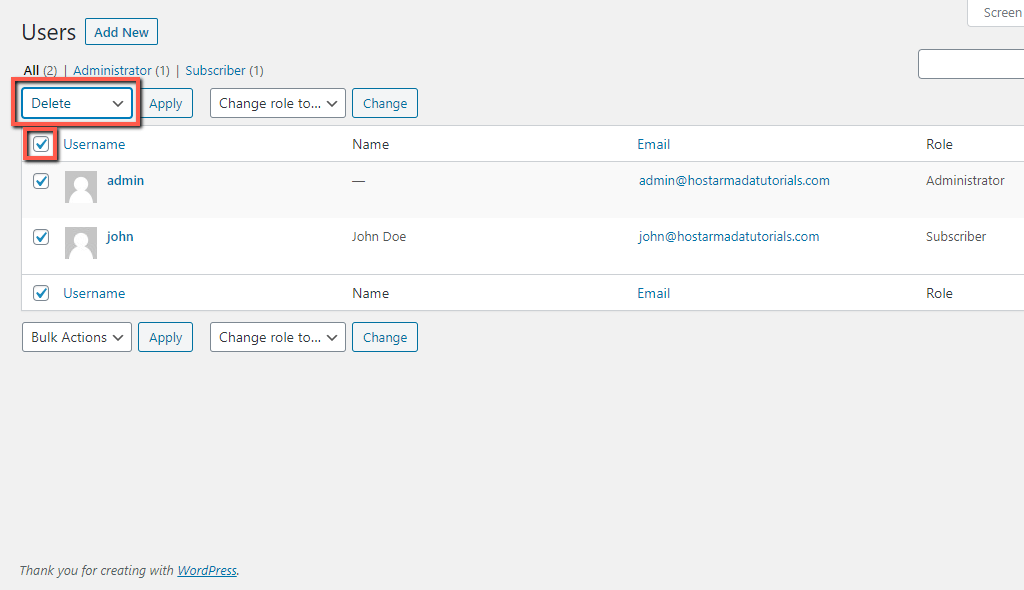Uncheck the john row checkbox
Viewport: 1024px width, 590px height.
(41, 237)
